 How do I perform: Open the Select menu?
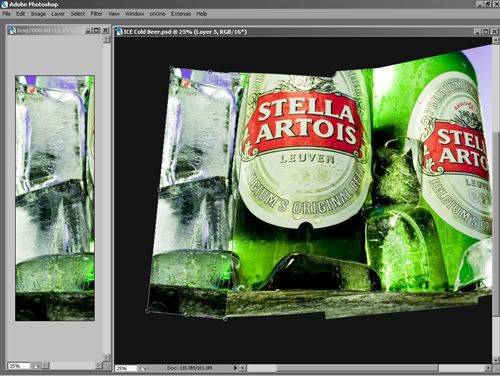click(x=78, y=14)
